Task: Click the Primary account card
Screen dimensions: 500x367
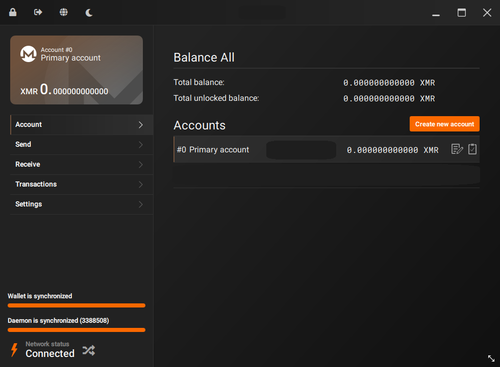Action: coord(77,70)
